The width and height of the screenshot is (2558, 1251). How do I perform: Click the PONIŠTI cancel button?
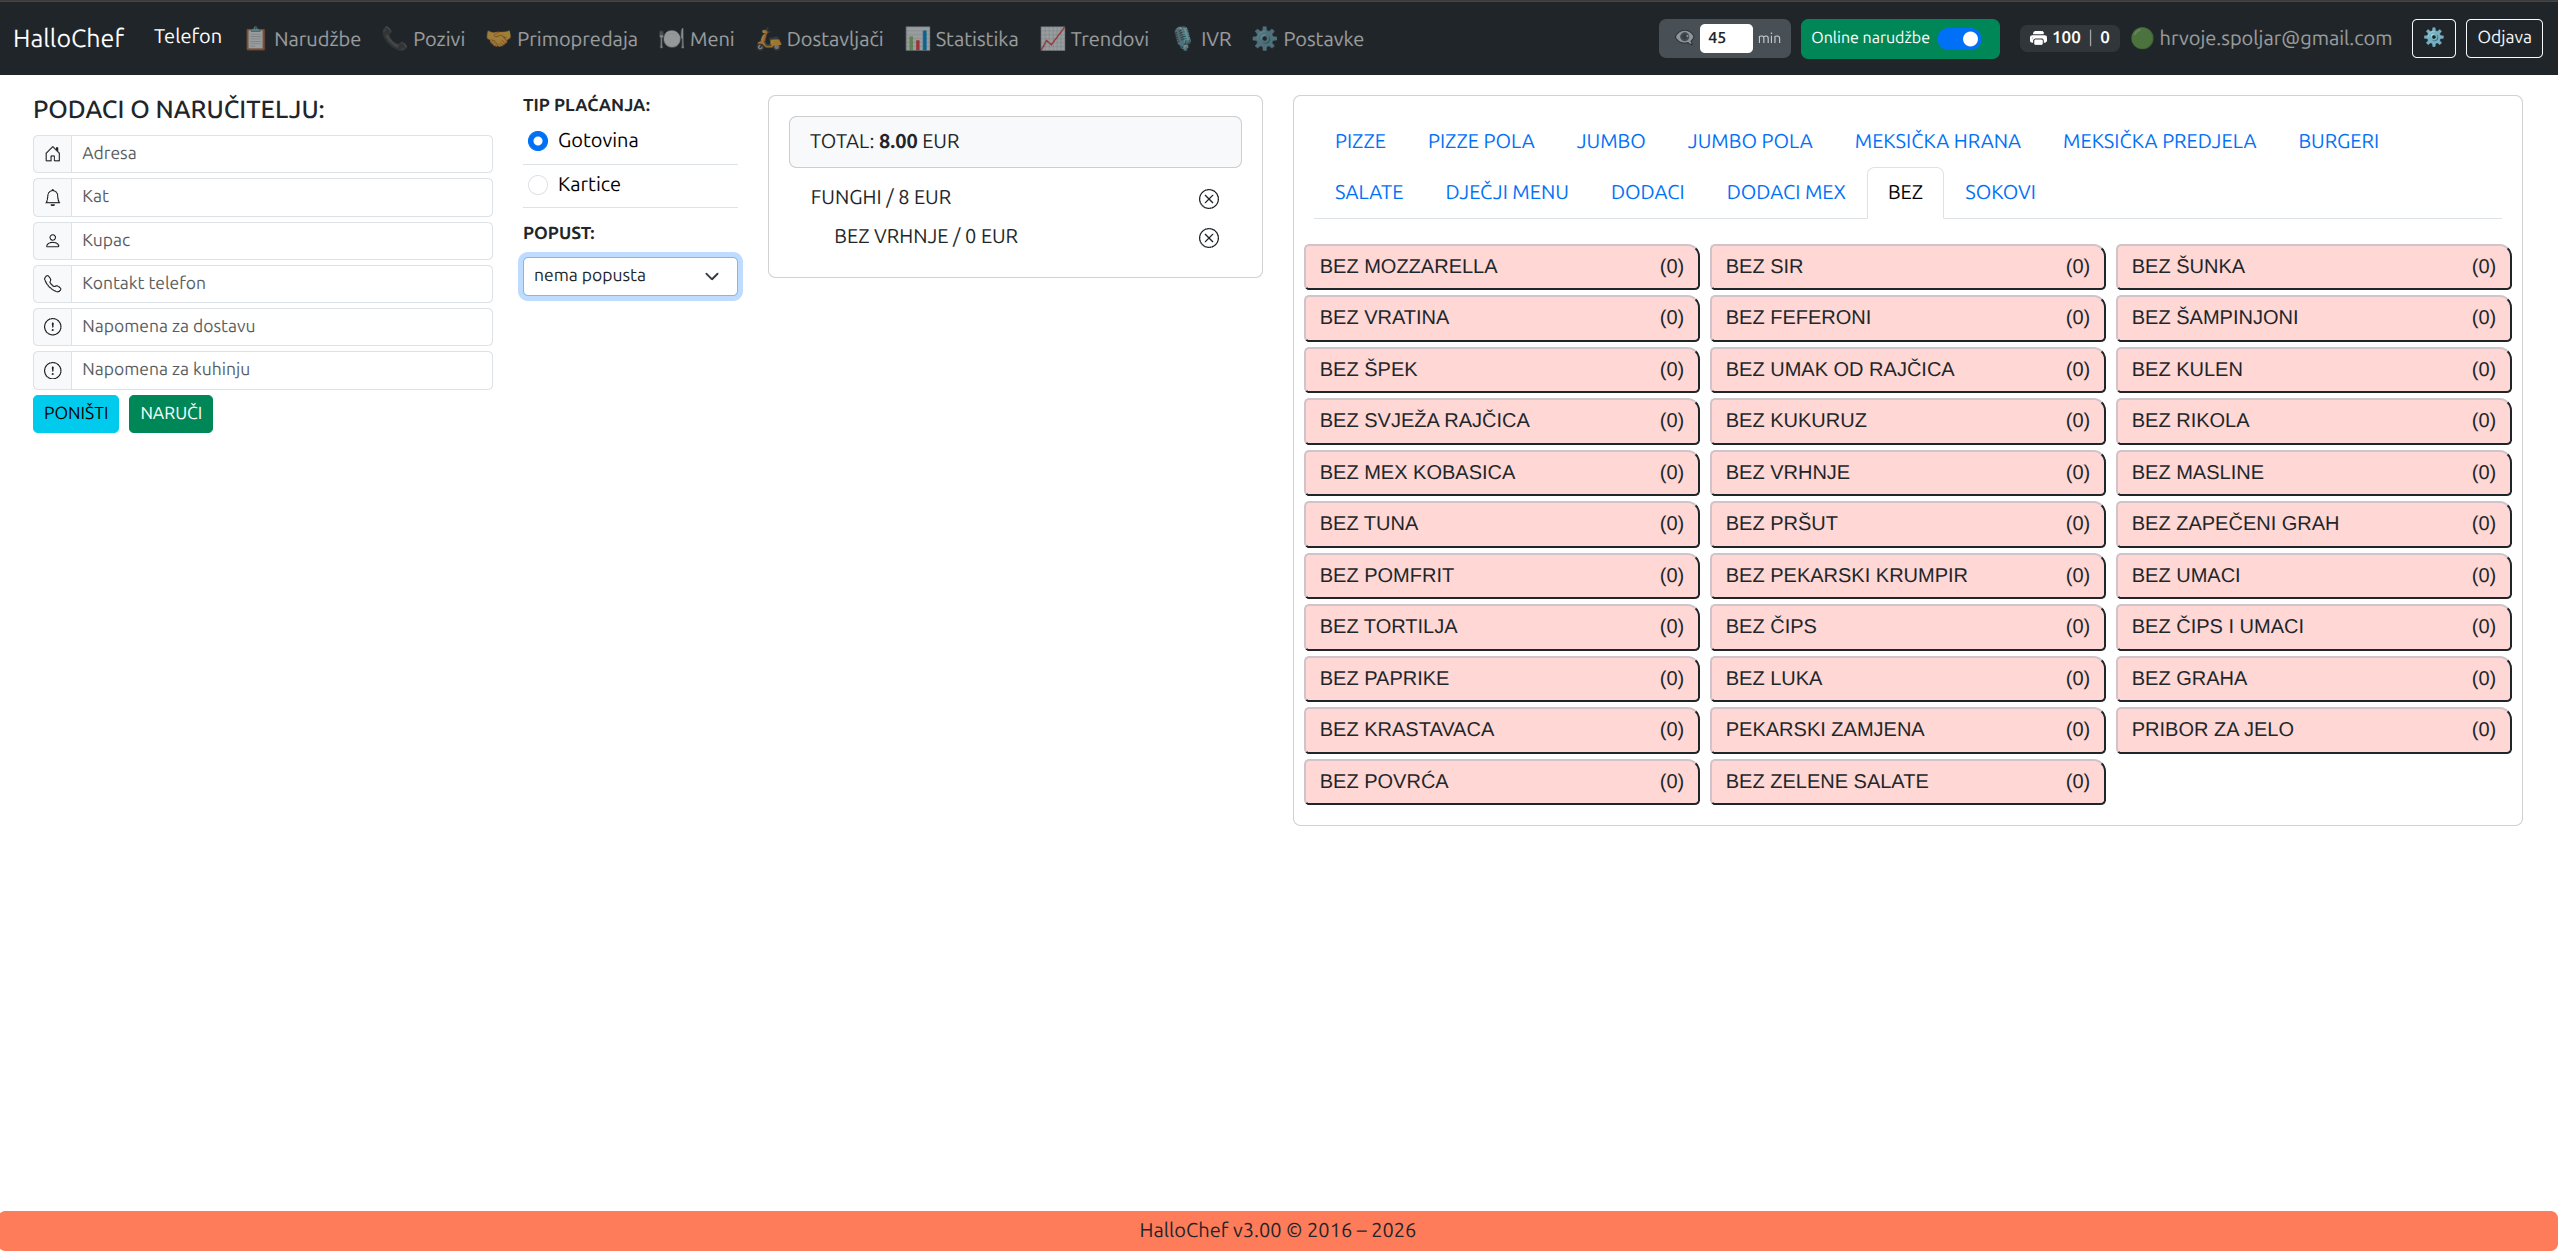[76, 413]
